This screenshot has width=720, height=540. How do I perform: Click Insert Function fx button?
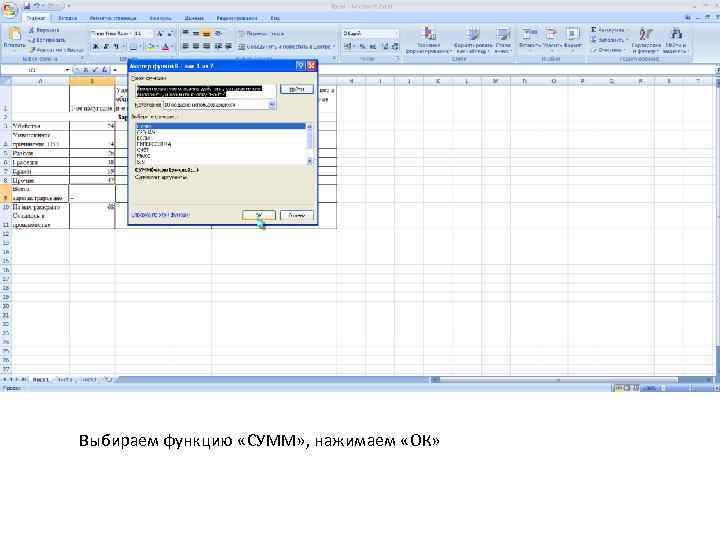[x=105, y=70]
